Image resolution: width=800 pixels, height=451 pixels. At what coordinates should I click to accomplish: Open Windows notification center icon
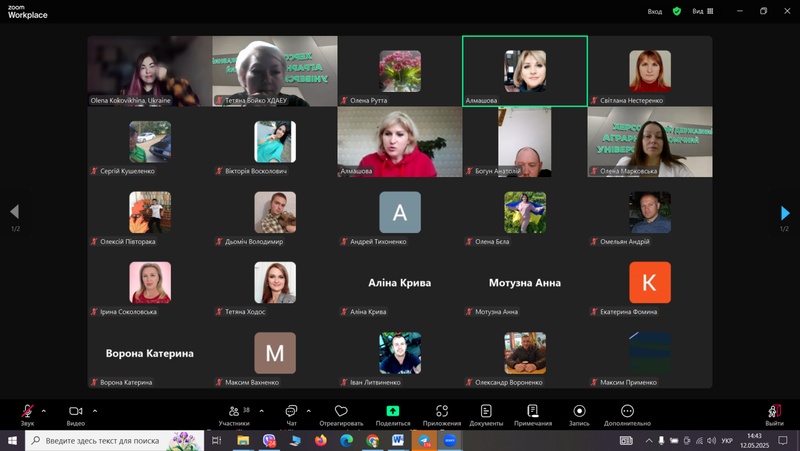click(x=783, y=440)
